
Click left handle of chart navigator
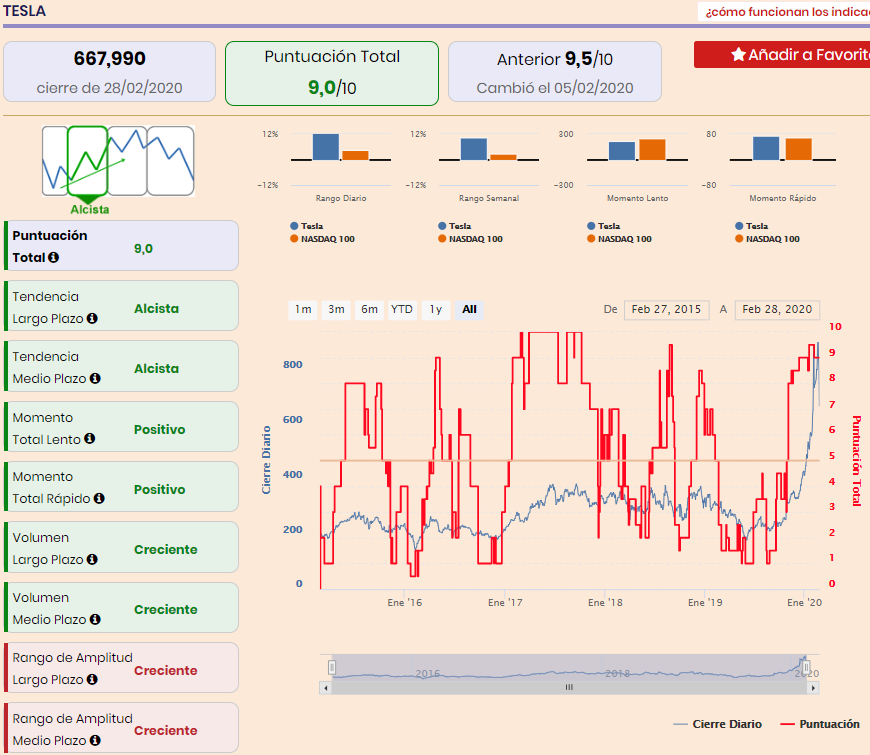click(x=332, y=667)
